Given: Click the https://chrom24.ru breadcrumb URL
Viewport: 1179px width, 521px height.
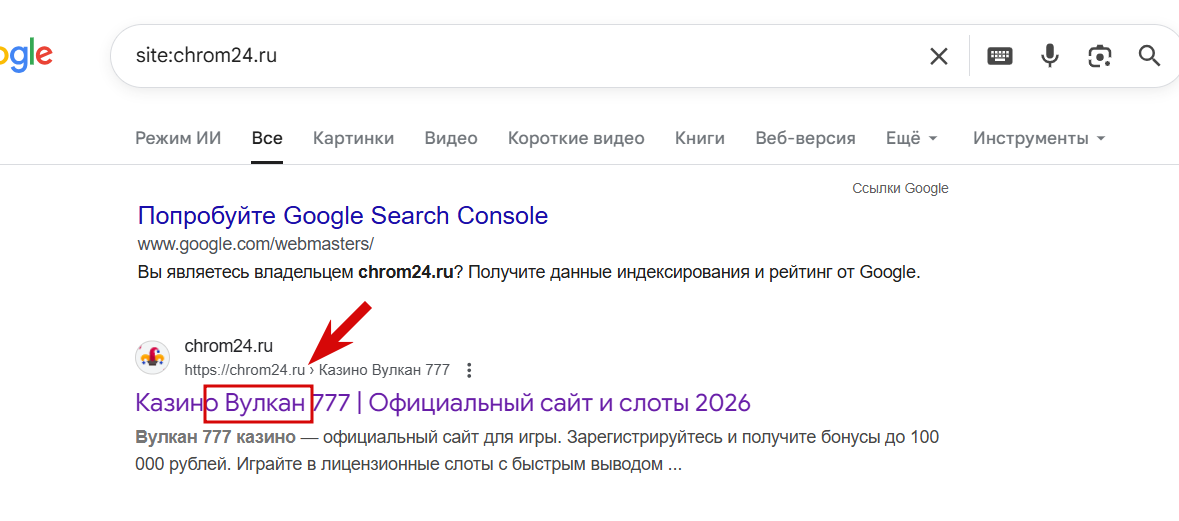Looking at the screenshot, I should coord(245,370).
